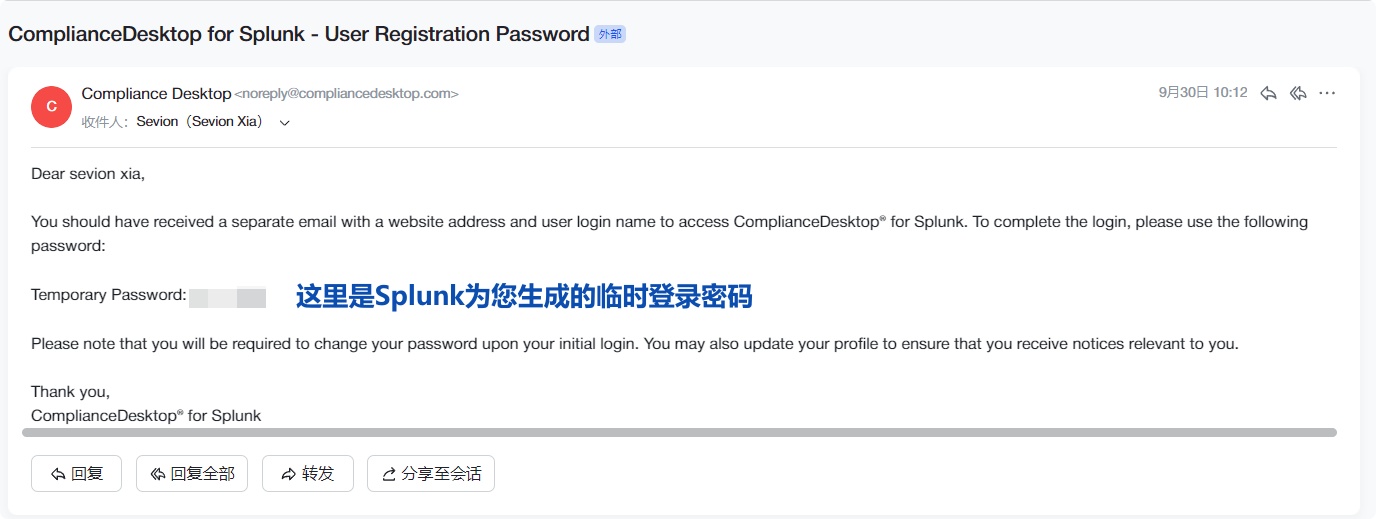Click the reply-all icon beside the timestamp
The height and width of the screenshot is (519, 1376).
(x=1298, y=93)
